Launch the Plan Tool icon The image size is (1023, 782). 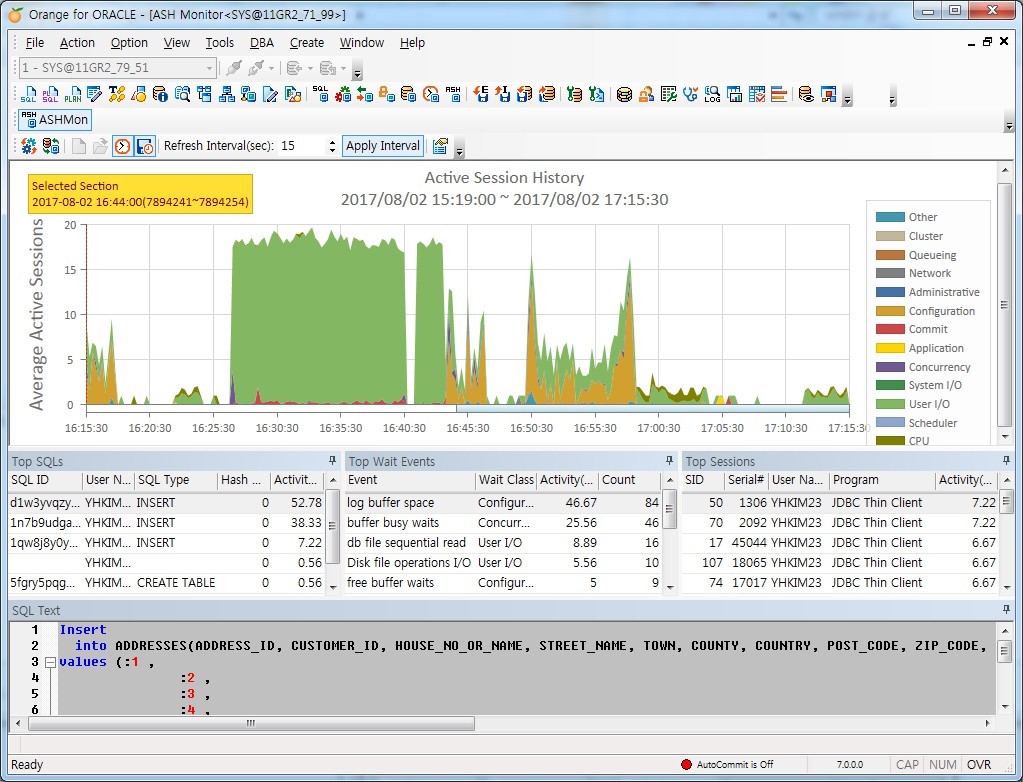[x=72, y=95]
